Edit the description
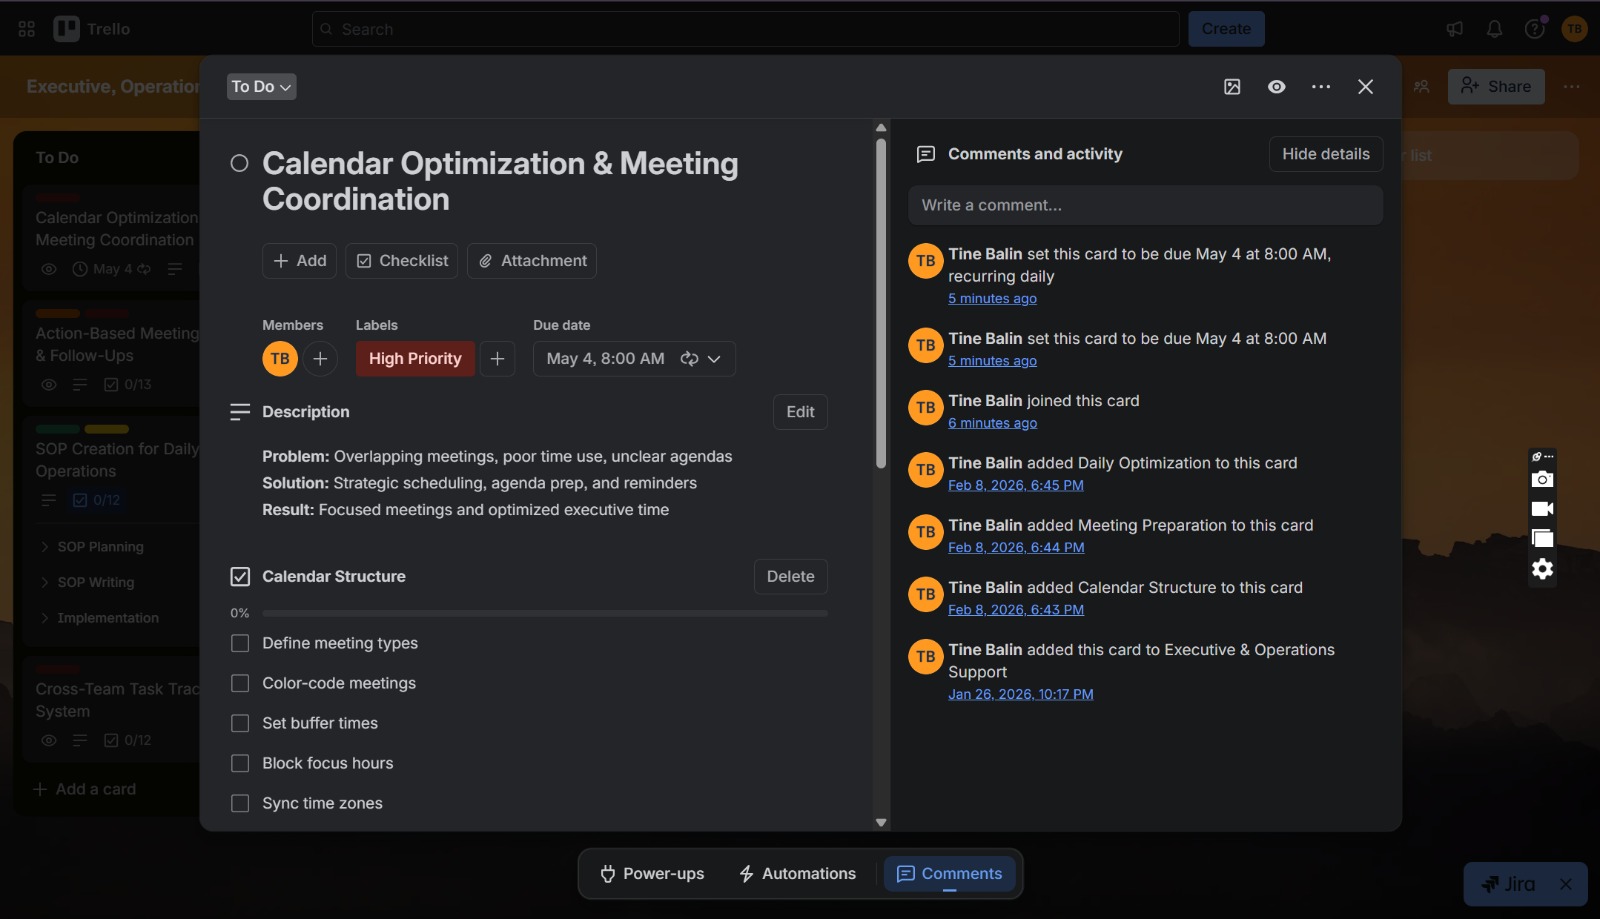This screenshot has width=1600, height=919. point(800,412)
